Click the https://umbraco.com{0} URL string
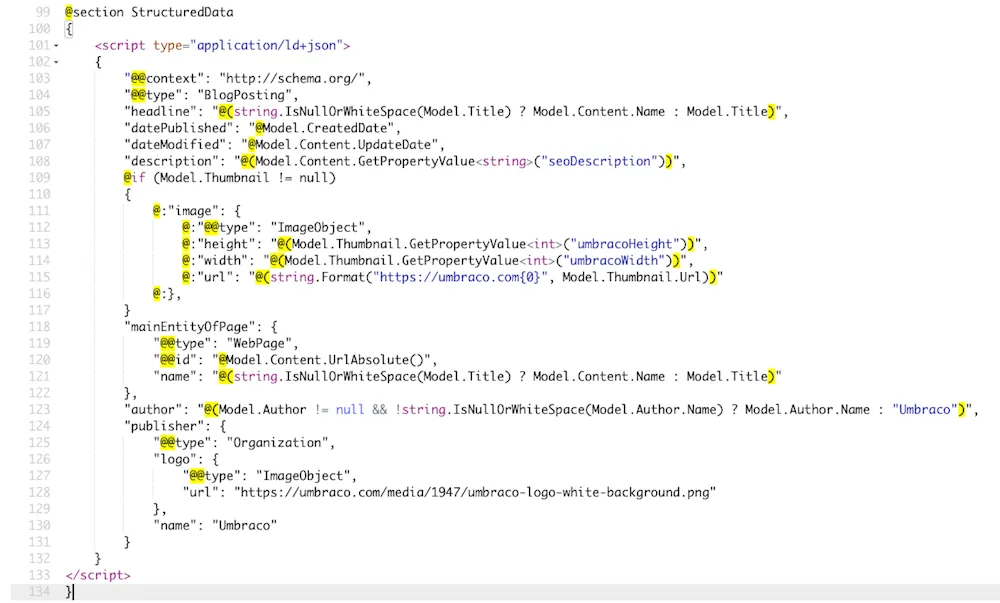This screenshot has height=603, width=1000. coord(454,277)
